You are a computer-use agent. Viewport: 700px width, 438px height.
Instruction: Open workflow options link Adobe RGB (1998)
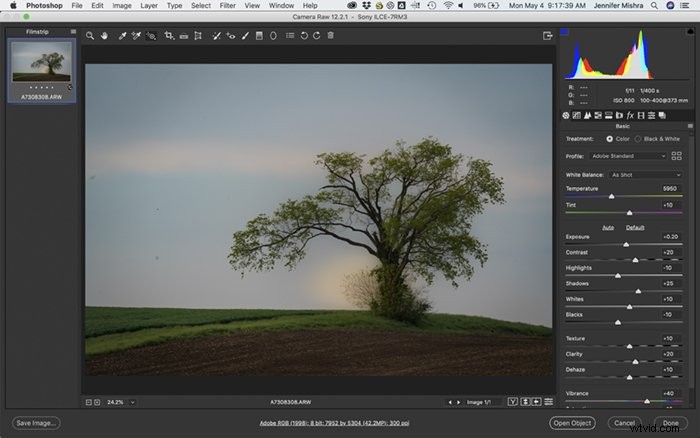(334, 423)
